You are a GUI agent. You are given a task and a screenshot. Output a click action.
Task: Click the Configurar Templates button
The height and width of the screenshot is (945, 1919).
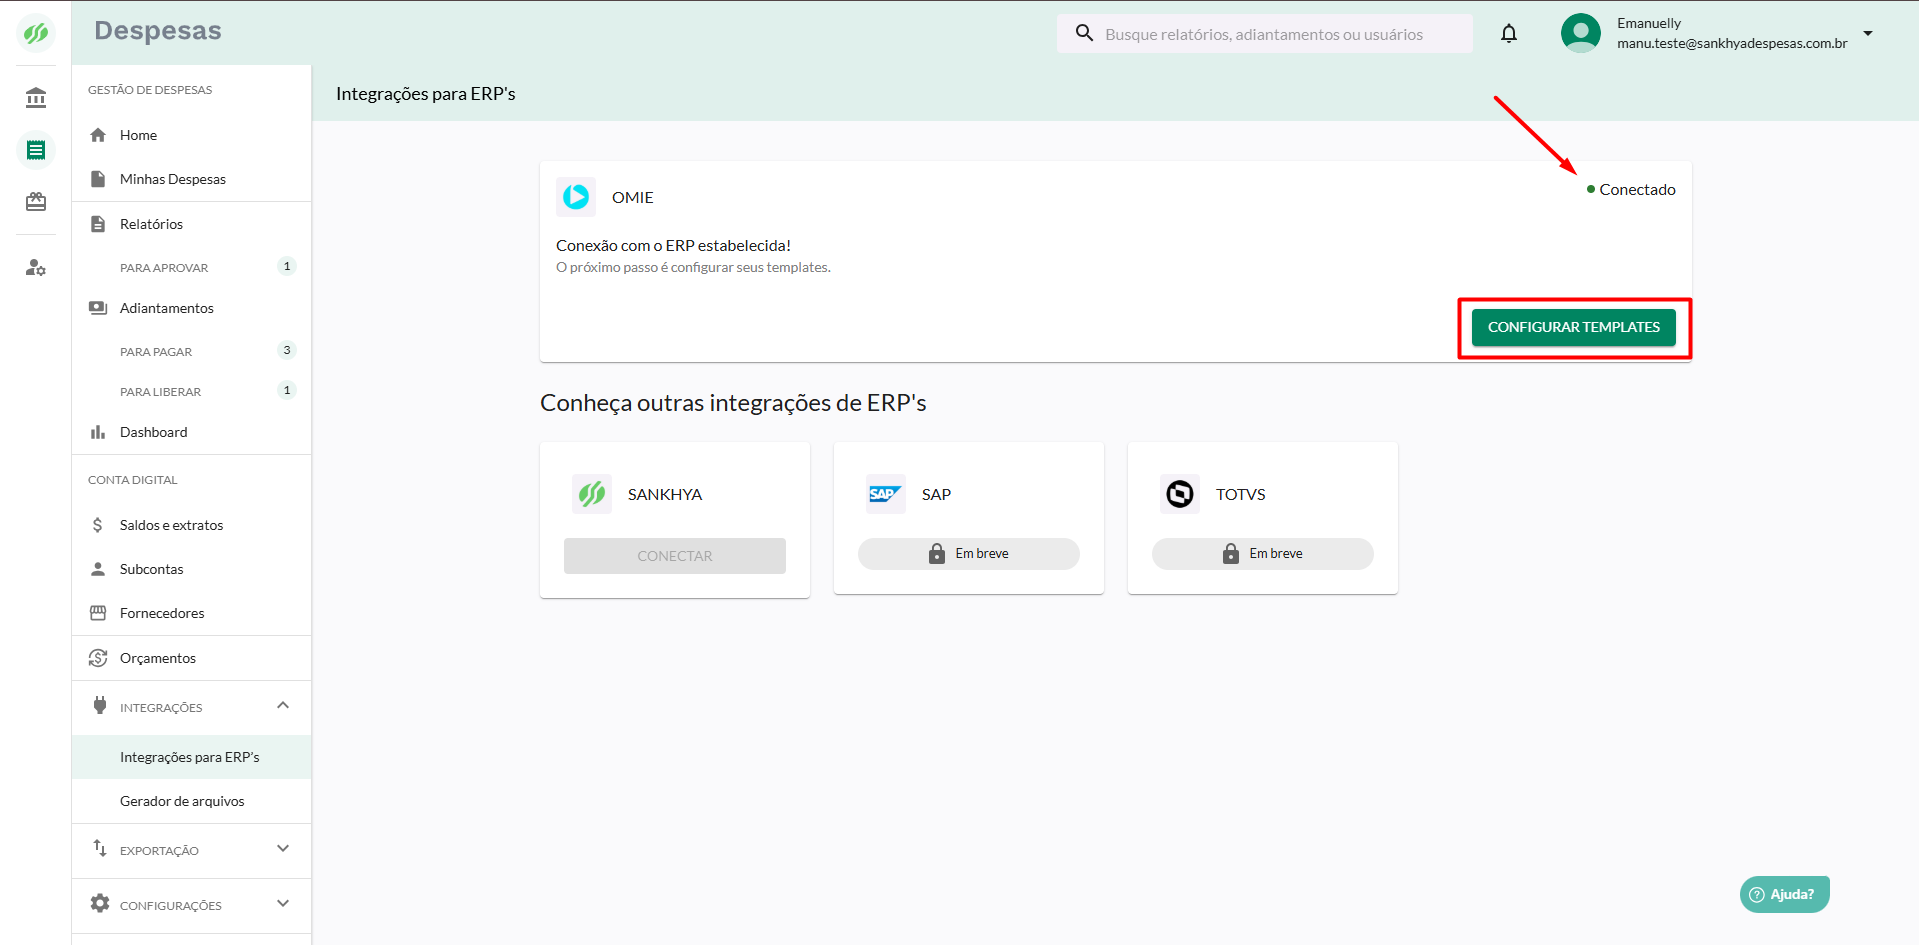1573,327
